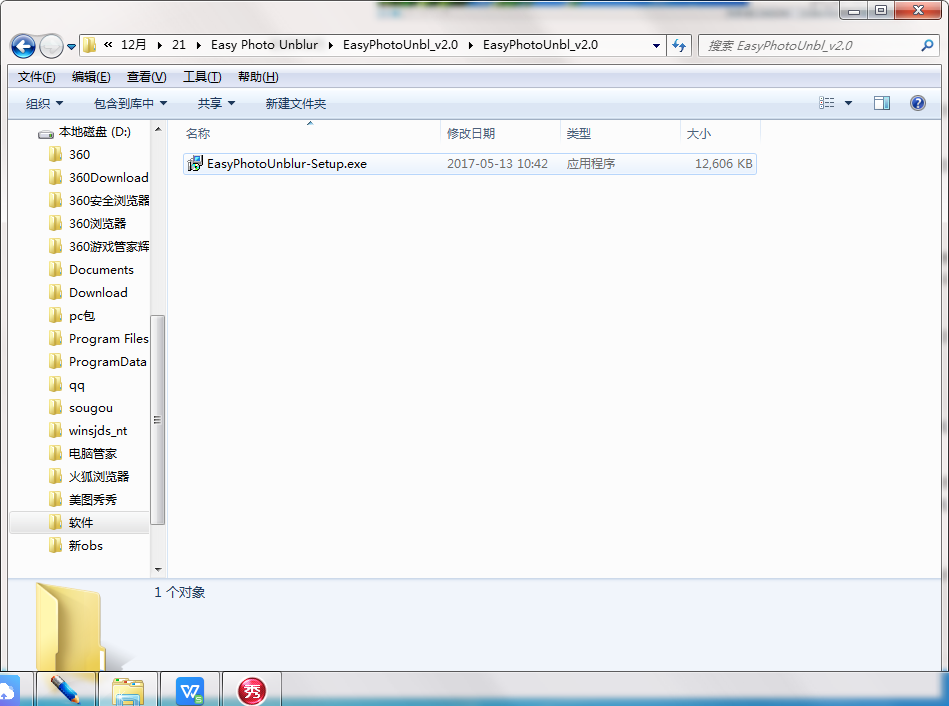This screenshot has height=706, width=949.
Task: Open the 包含到库中 dropdown
Action: (130, 104)
